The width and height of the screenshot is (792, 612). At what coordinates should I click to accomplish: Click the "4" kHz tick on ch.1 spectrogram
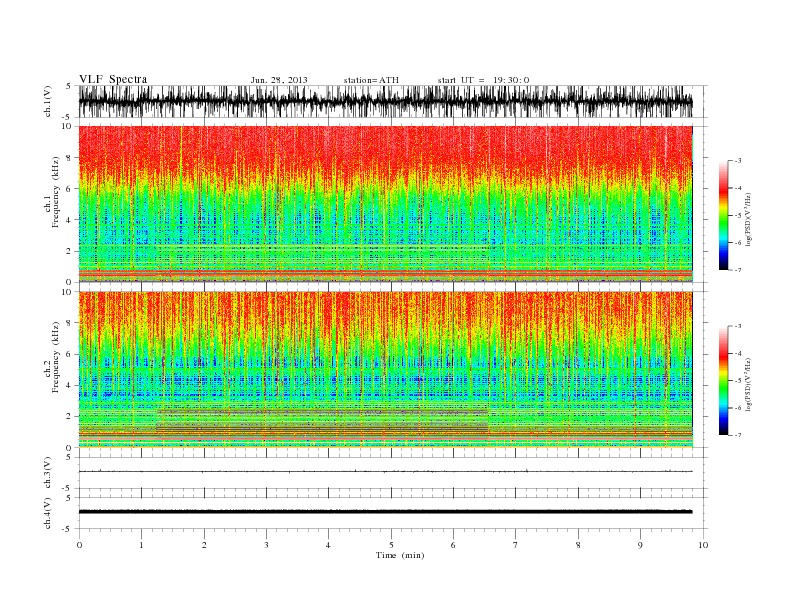[x=70, y=220]
